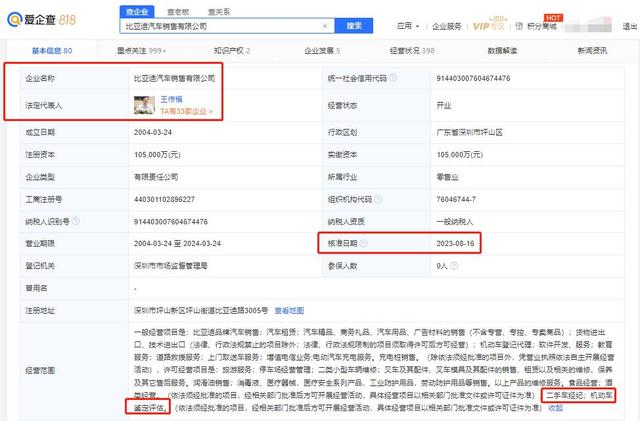Screen dimensions: 640x421
Task: Click the 爱企查 logo
Action: pos(41,19)
